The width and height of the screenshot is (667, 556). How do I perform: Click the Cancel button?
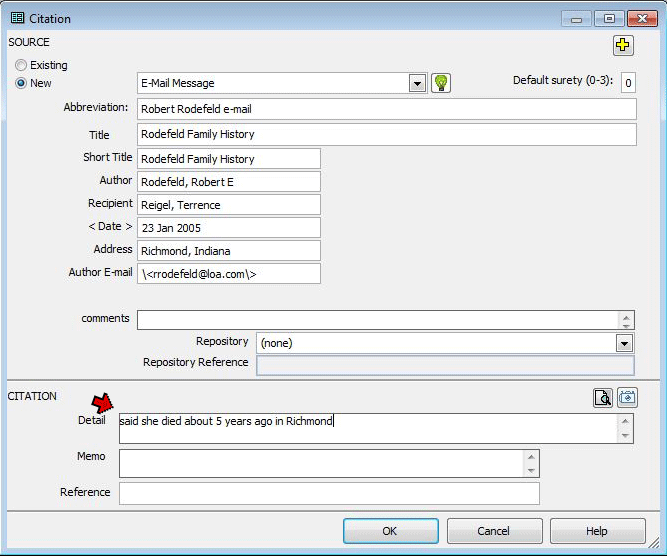coord(494,531)
